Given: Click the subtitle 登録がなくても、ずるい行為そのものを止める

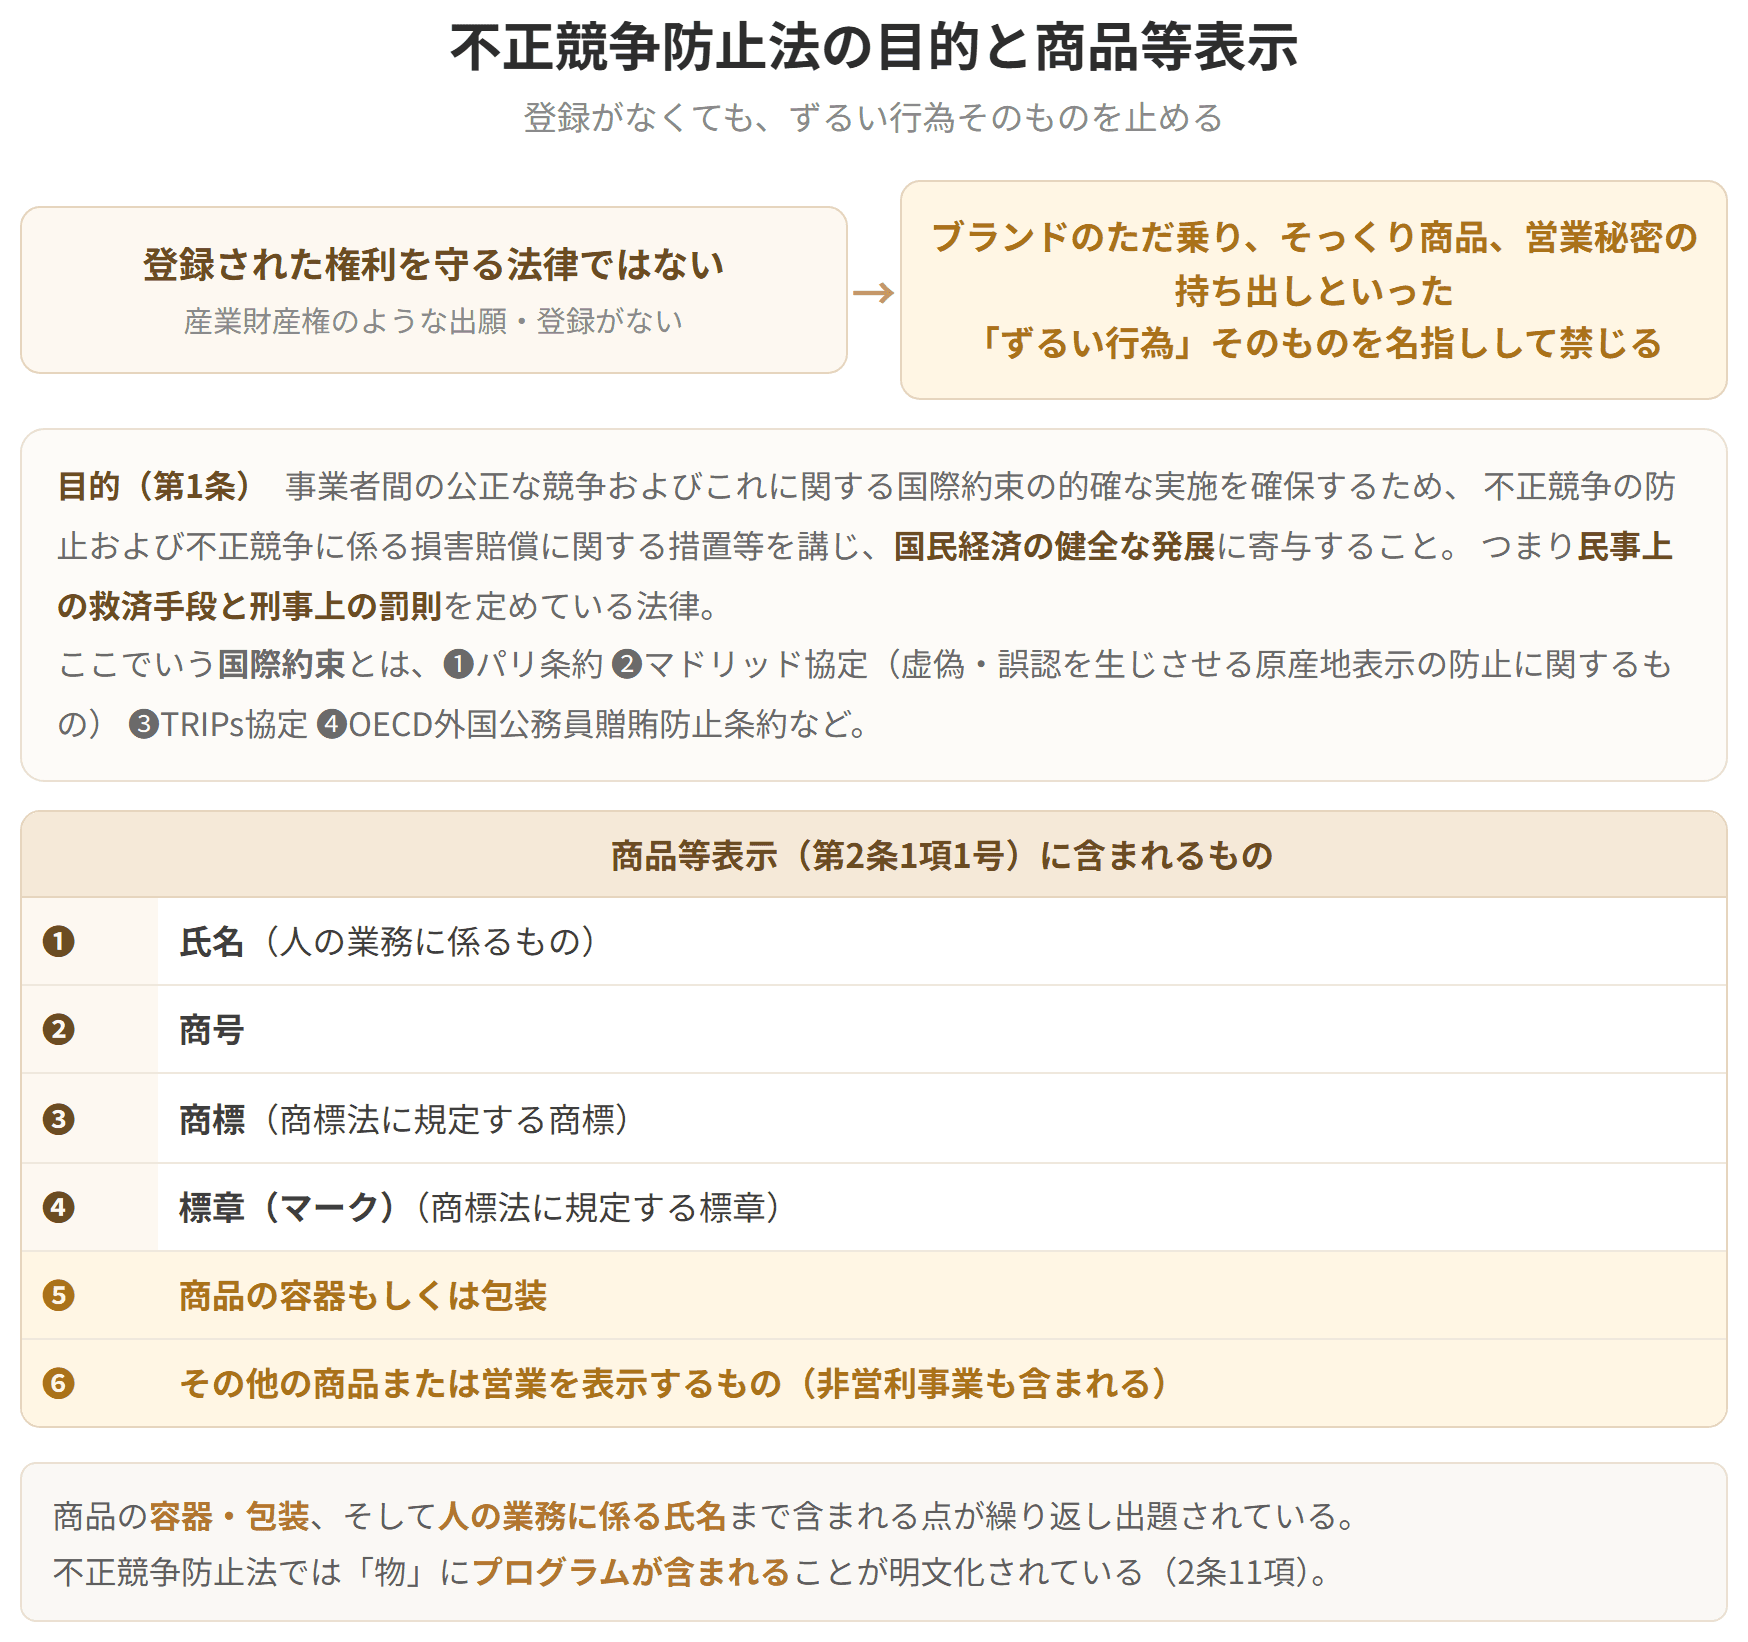Looking at the screenshot, I should [874, 118].
